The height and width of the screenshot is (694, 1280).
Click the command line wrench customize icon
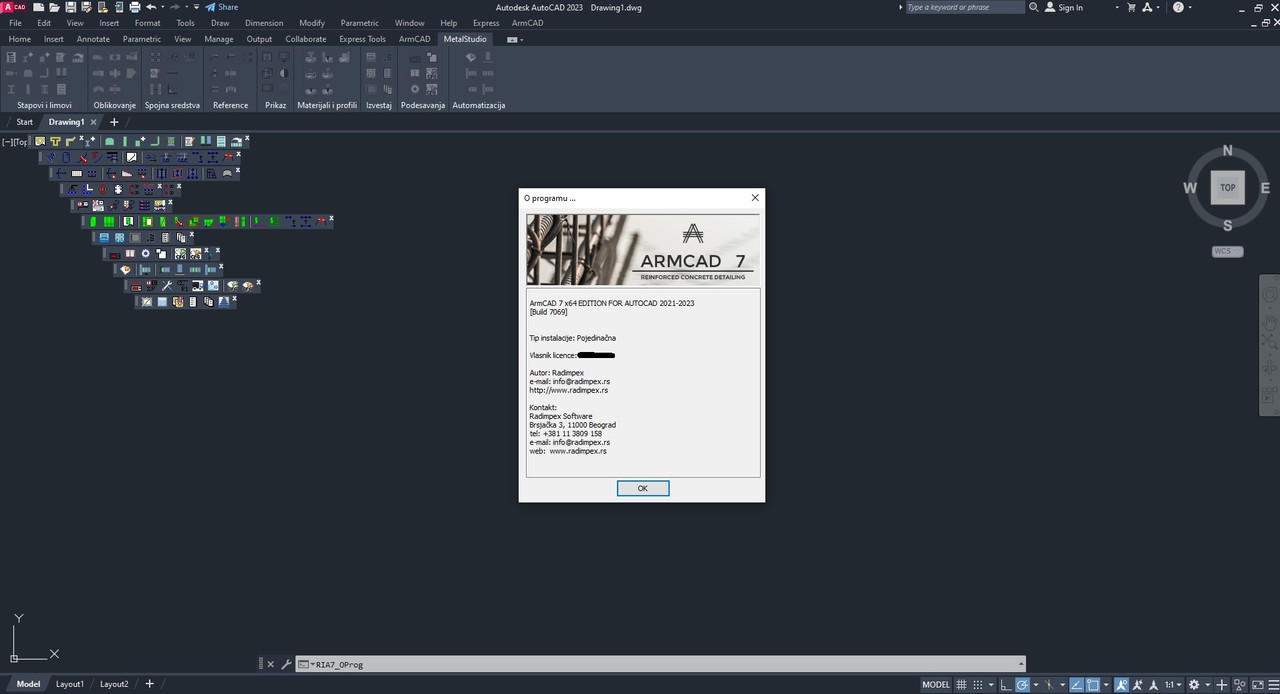pyautogui.click(x=286, y=664)
